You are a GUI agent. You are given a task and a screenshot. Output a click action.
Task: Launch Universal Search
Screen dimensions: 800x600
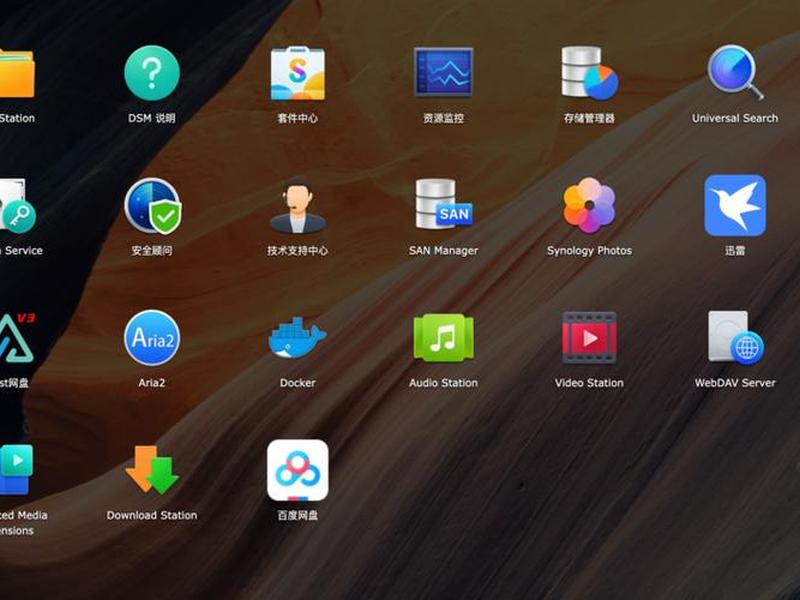click(x=735, y=73)
